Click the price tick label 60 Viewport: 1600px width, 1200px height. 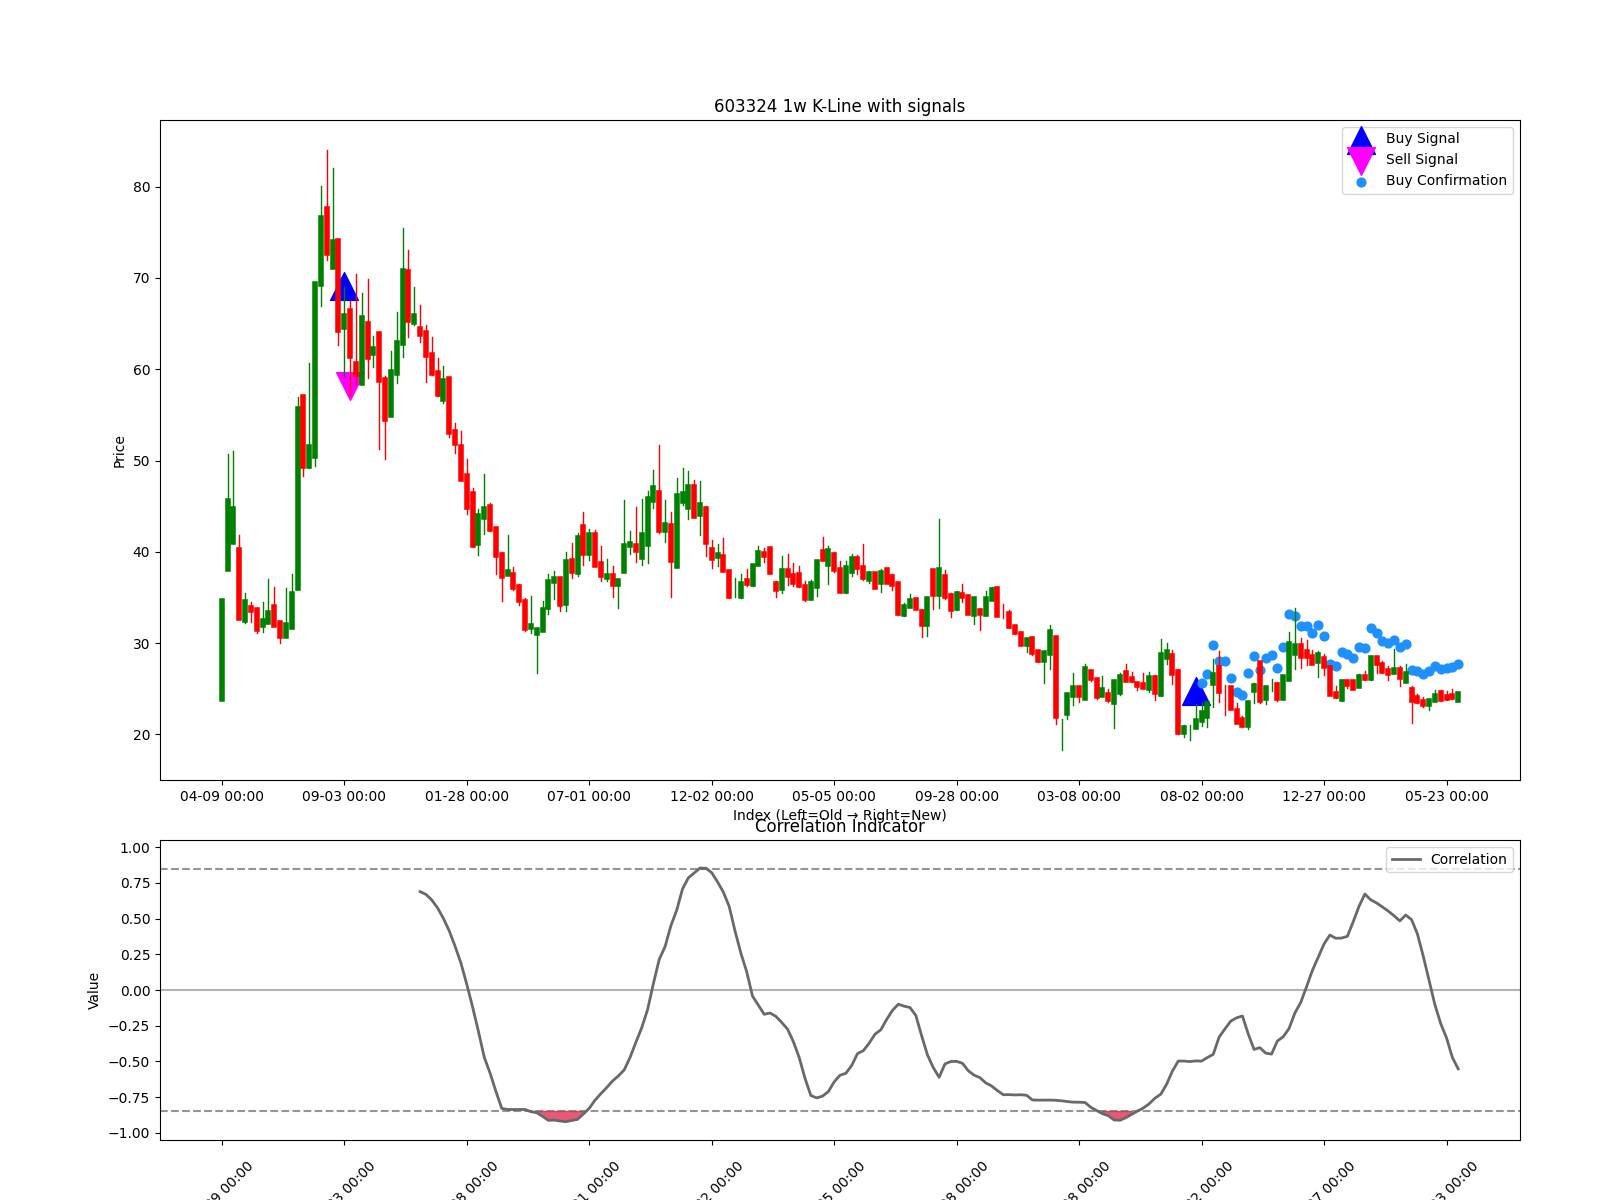click(x=142, y=370)
